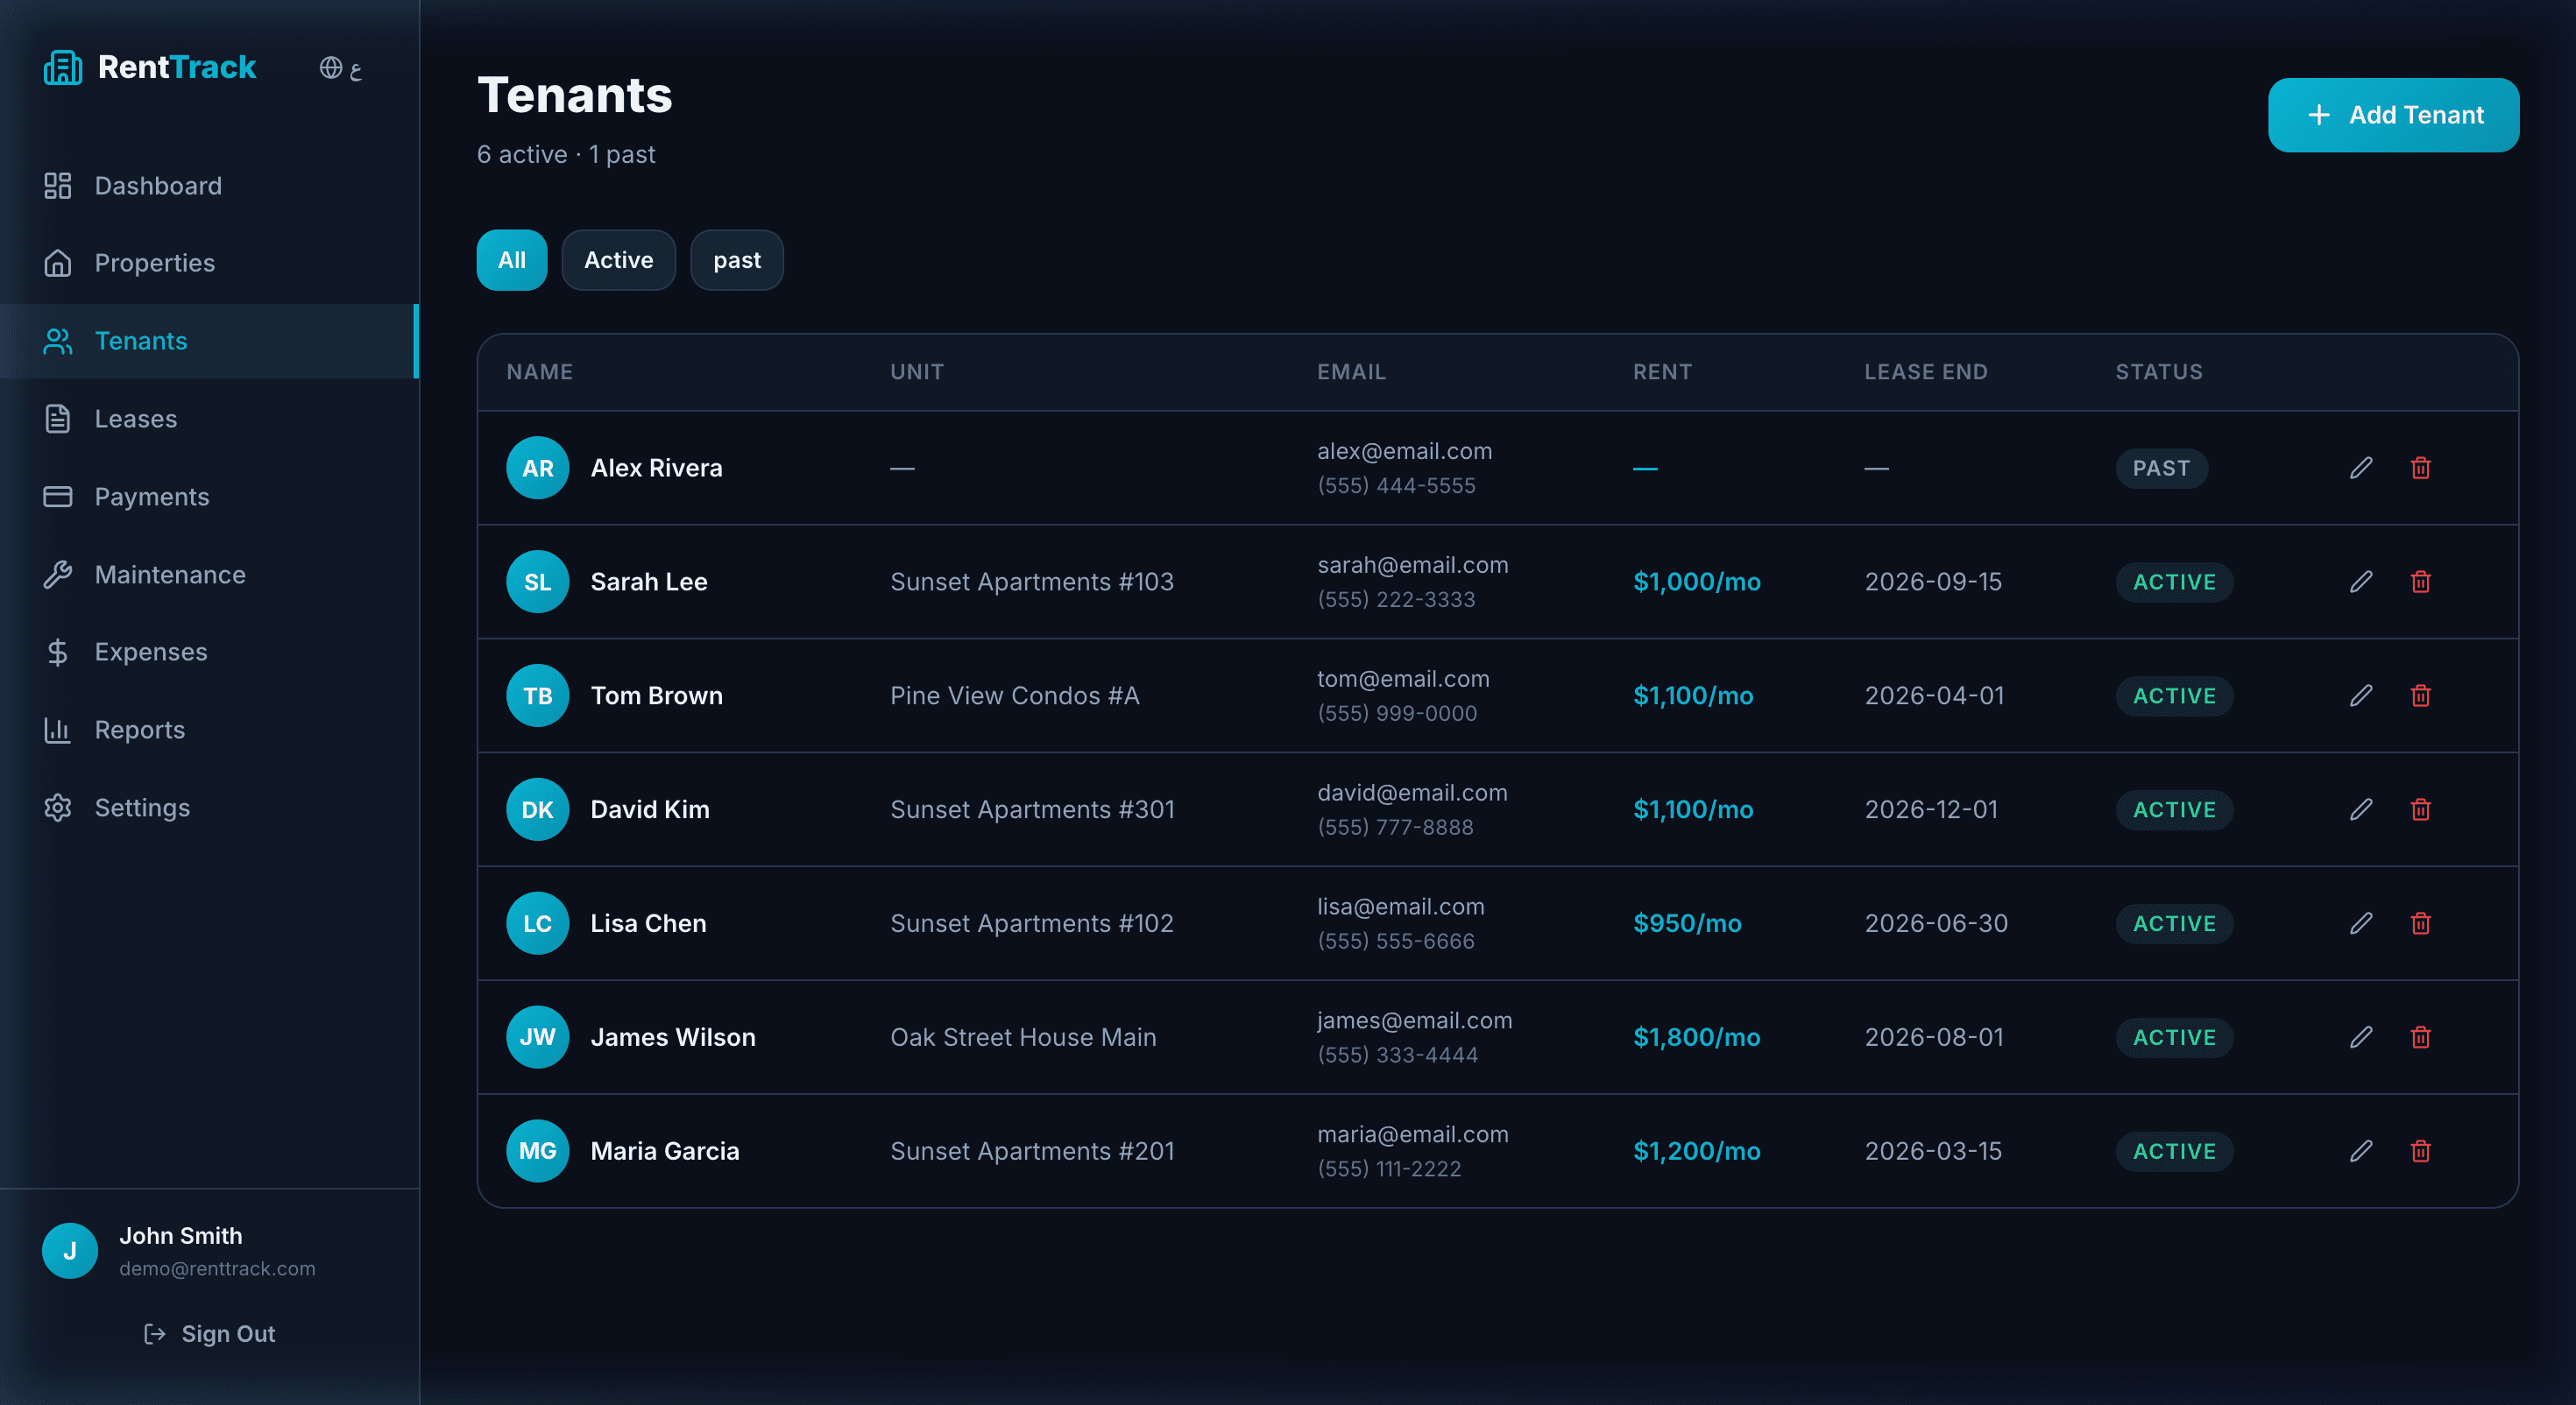The image size is (2576, 1405).
Task: Switch to the Active tenants filter
Action: tap(618, 260)
